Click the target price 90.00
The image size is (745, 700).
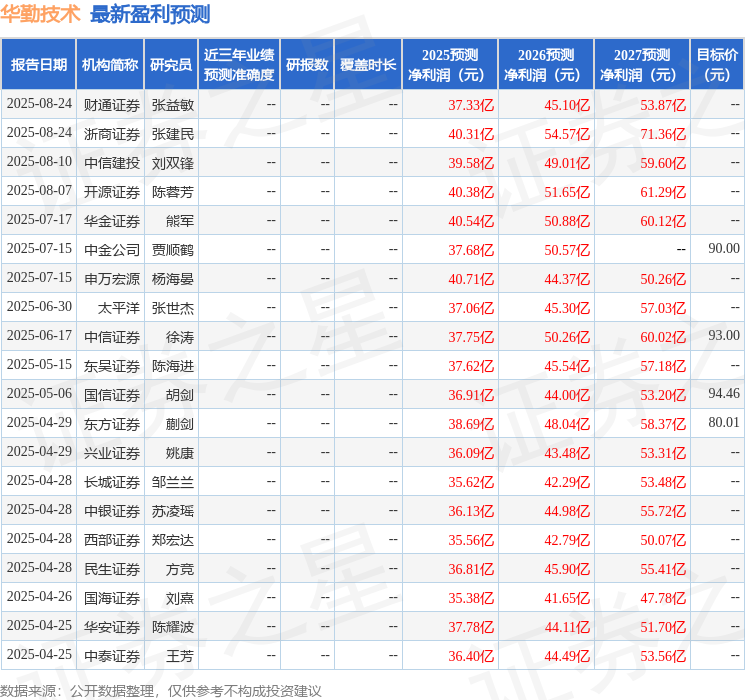[x=724, y=248]
